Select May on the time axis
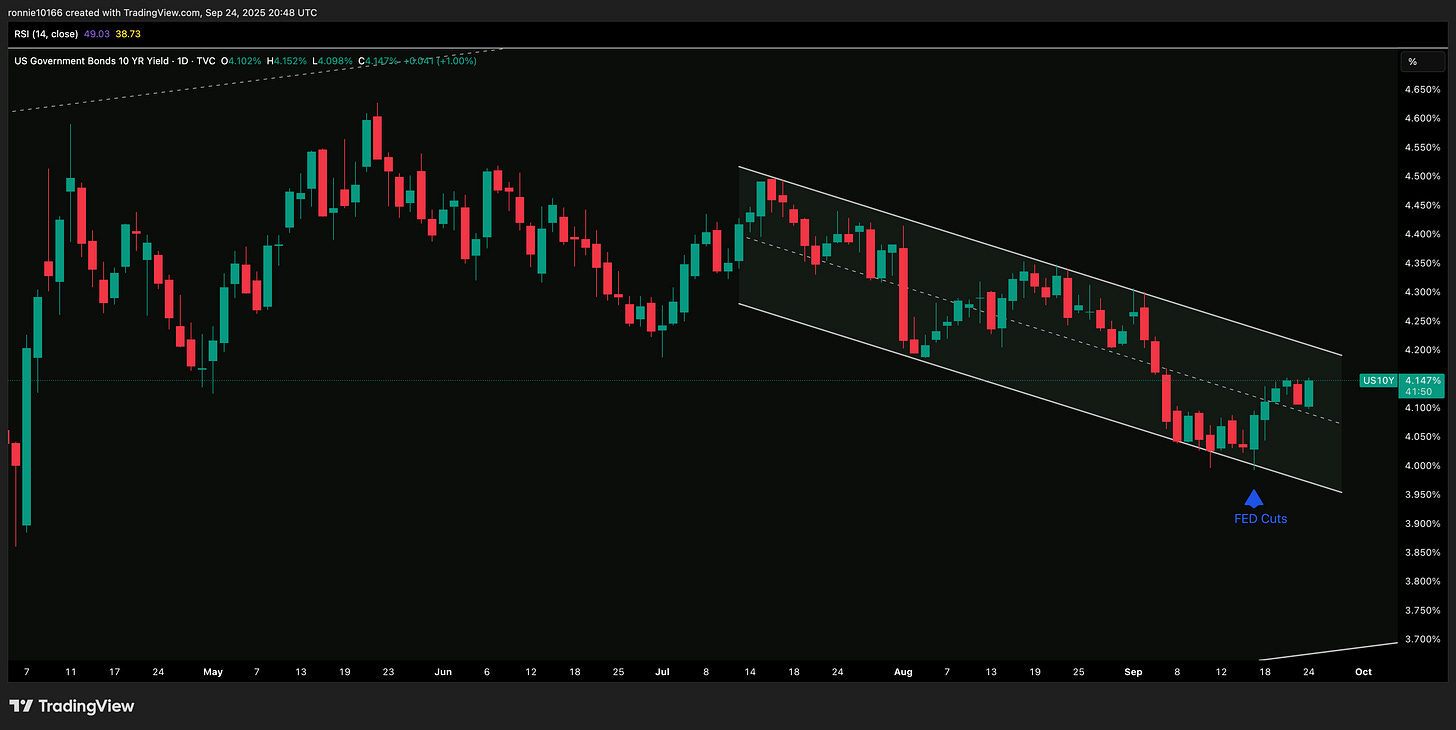The height and width of the screenshot is (730, 1456). point(212,672)
